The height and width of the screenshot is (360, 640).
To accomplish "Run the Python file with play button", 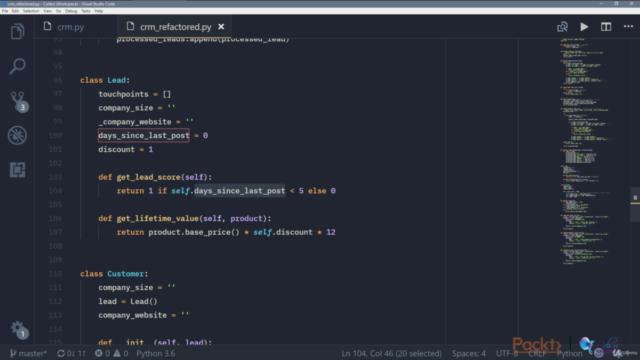I will (584, 27).
